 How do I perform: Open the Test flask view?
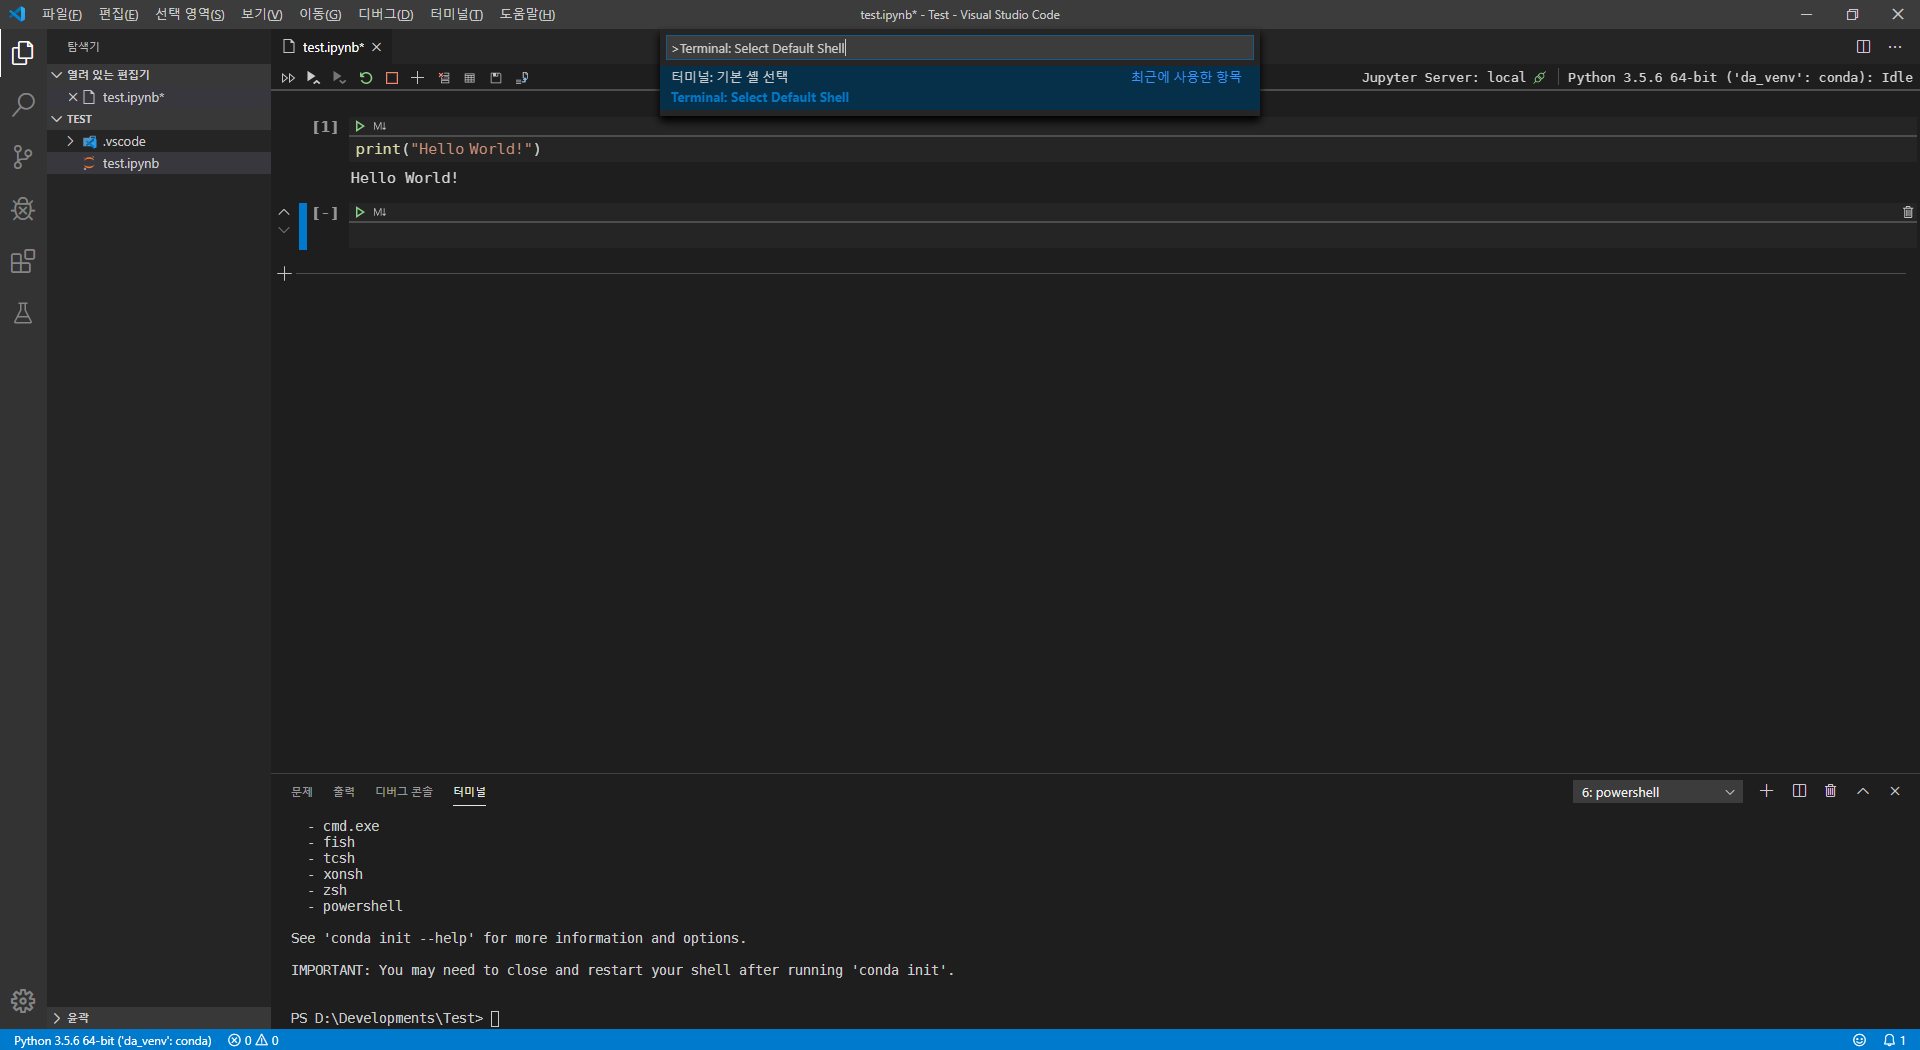click(23, 313)
